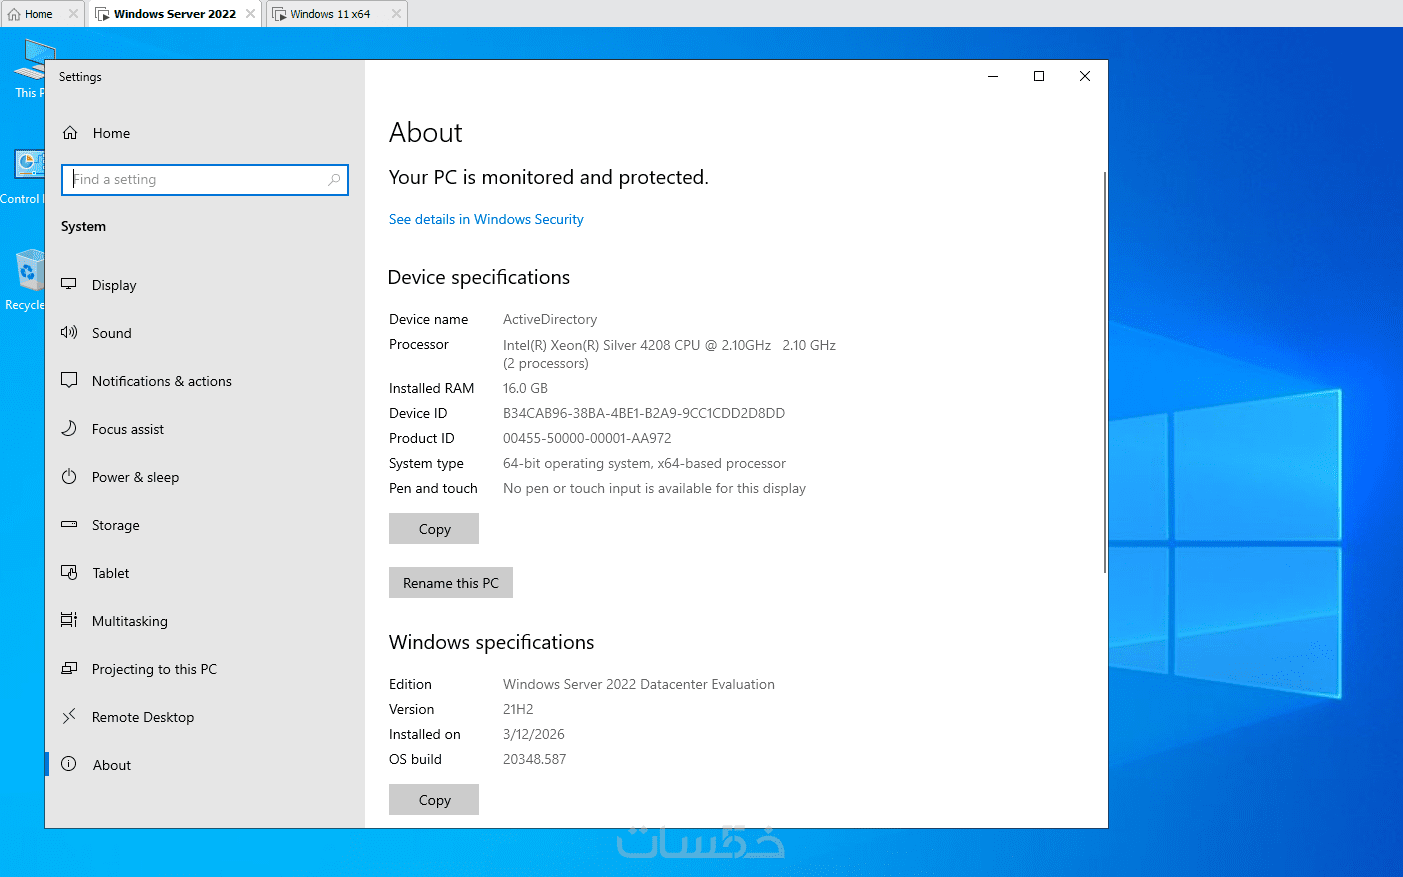Copy the Windows specifications
Viewport: 1403px width, 877px height.
[434, 800]
